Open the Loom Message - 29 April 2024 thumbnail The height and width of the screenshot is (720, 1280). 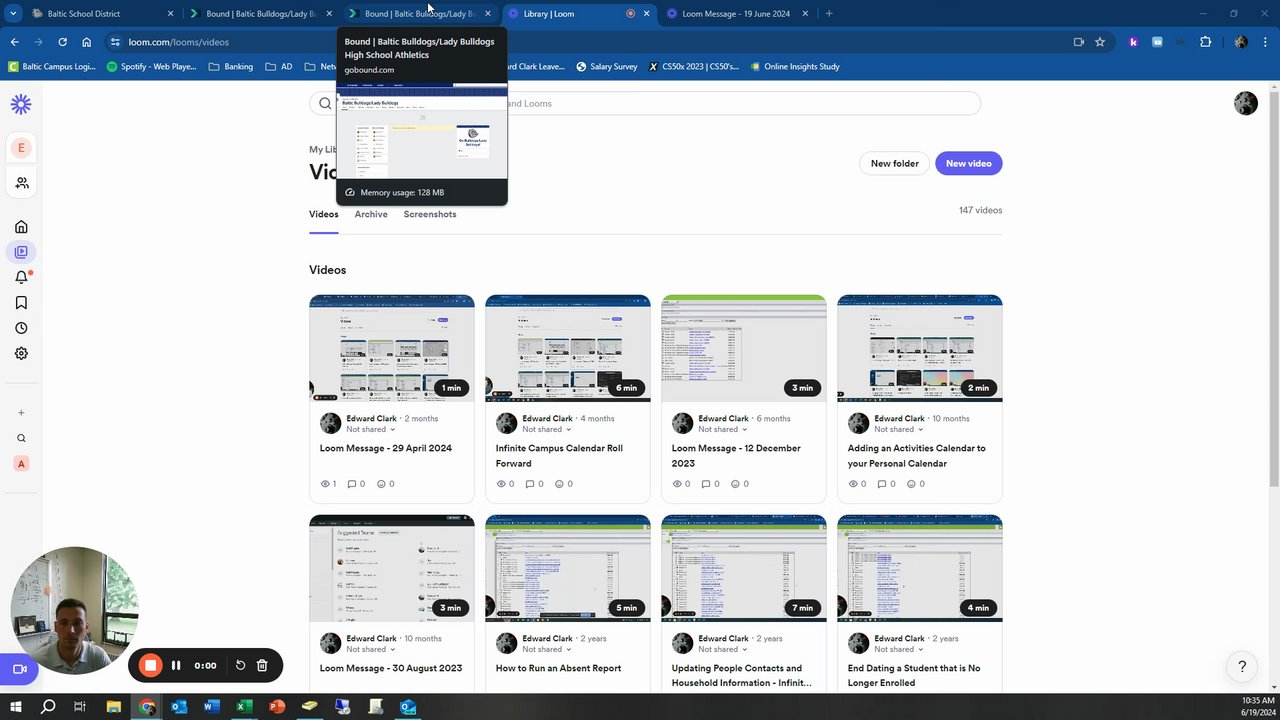coord(392,348)
